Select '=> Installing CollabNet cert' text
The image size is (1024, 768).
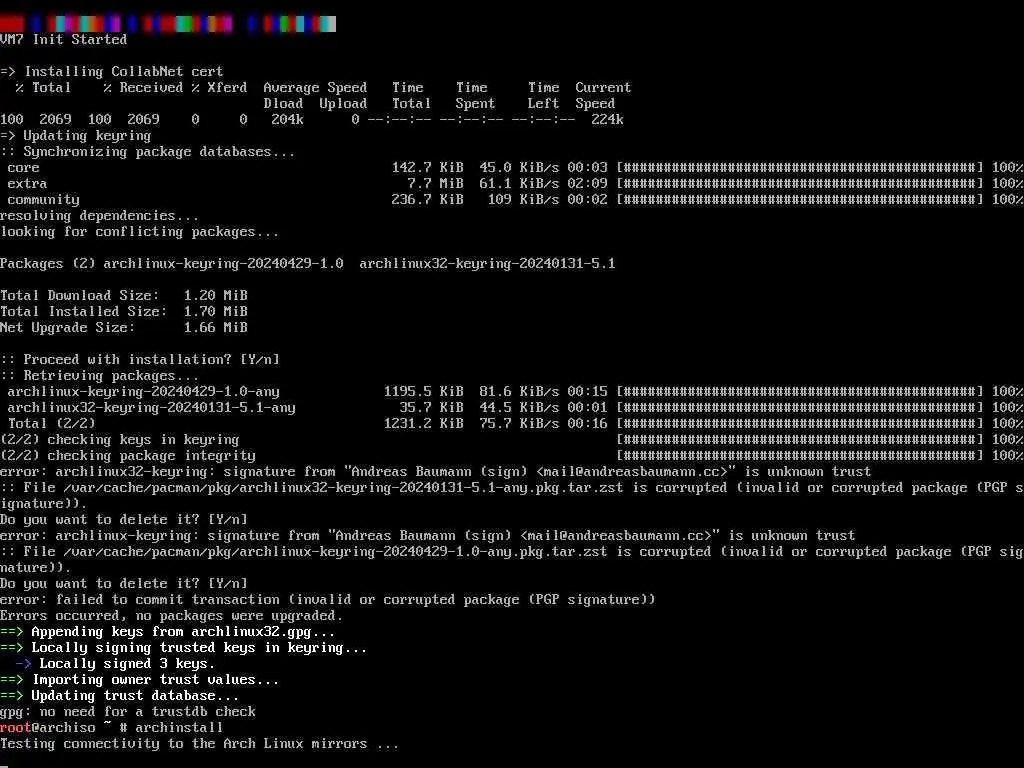pyautogui.click(x=112, y=71)
